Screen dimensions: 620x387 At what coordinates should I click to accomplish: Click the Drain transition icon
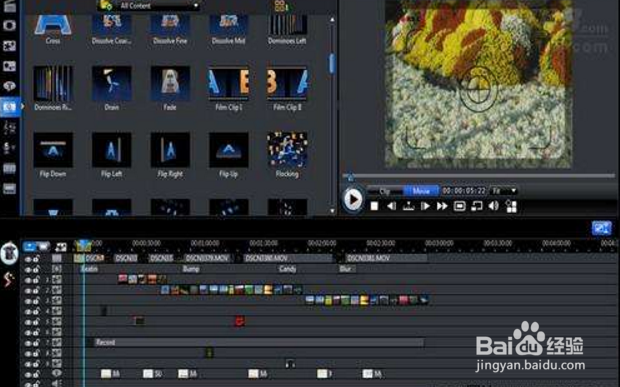pyautogui.click(x=112, y=84)
